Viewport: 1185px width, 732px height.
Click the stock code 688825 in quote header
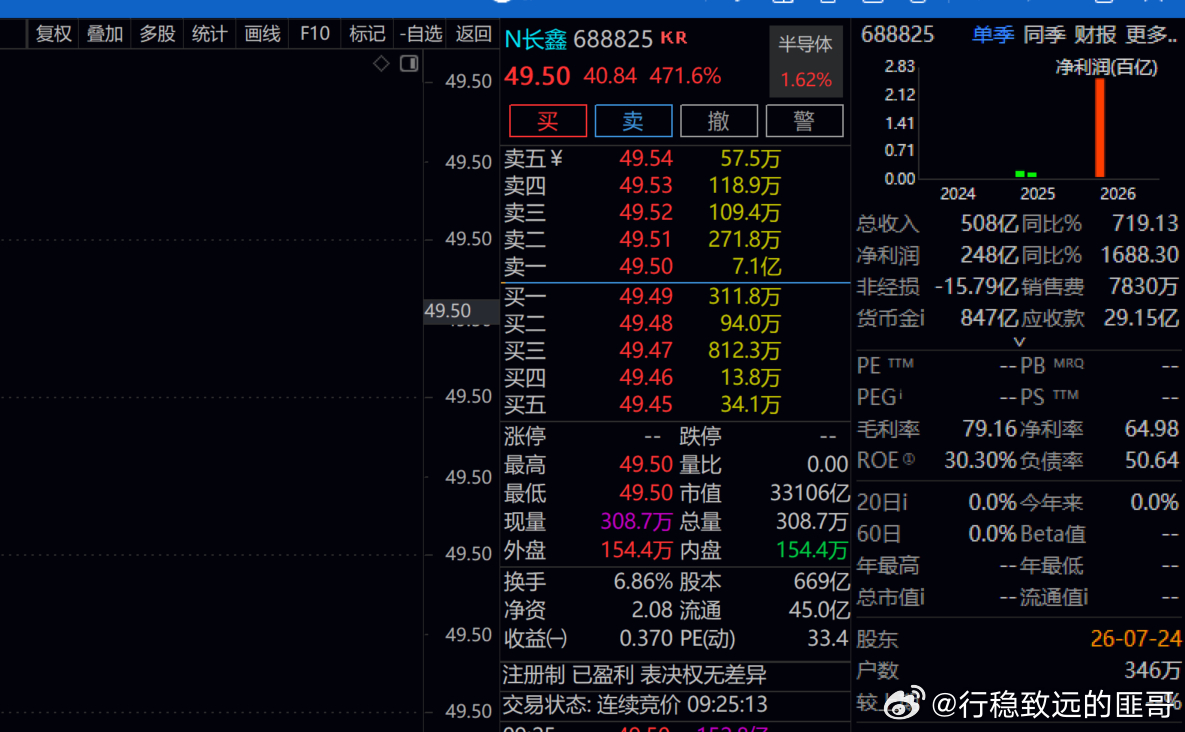click(613, 39)
